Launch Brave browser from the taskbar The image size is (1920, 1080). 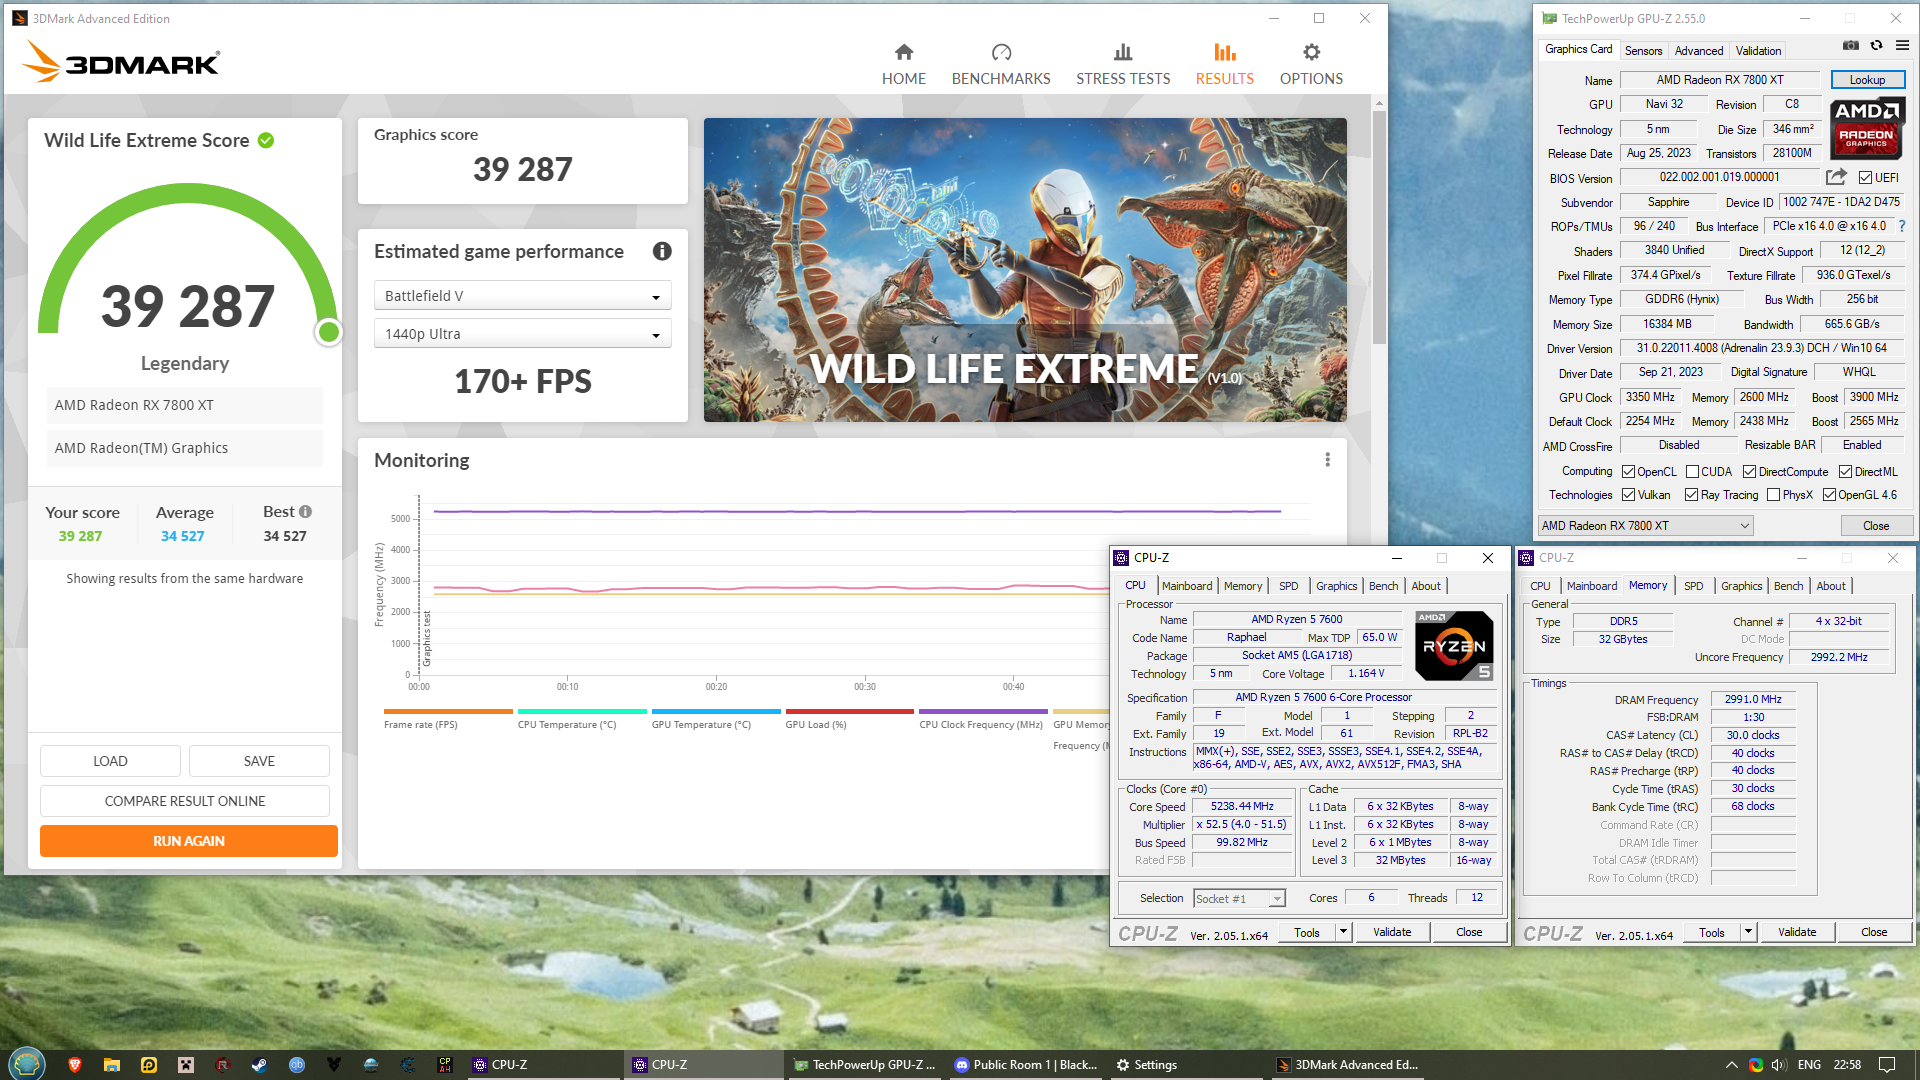click(74, 1065)
